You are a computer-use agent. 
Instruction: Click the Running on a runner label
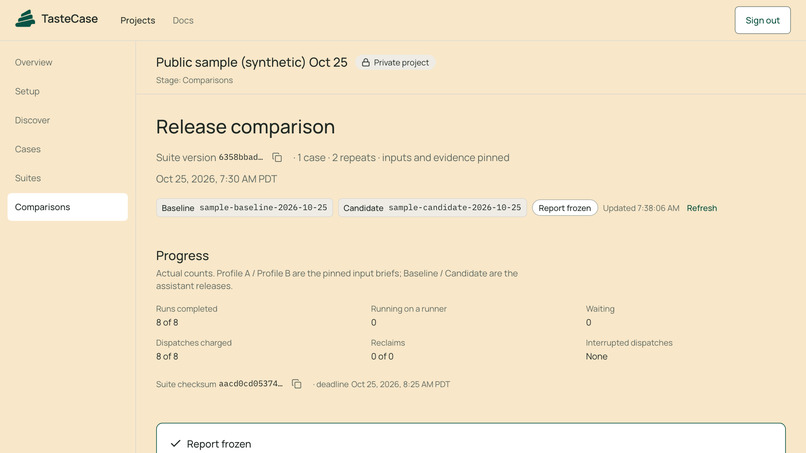409,309
